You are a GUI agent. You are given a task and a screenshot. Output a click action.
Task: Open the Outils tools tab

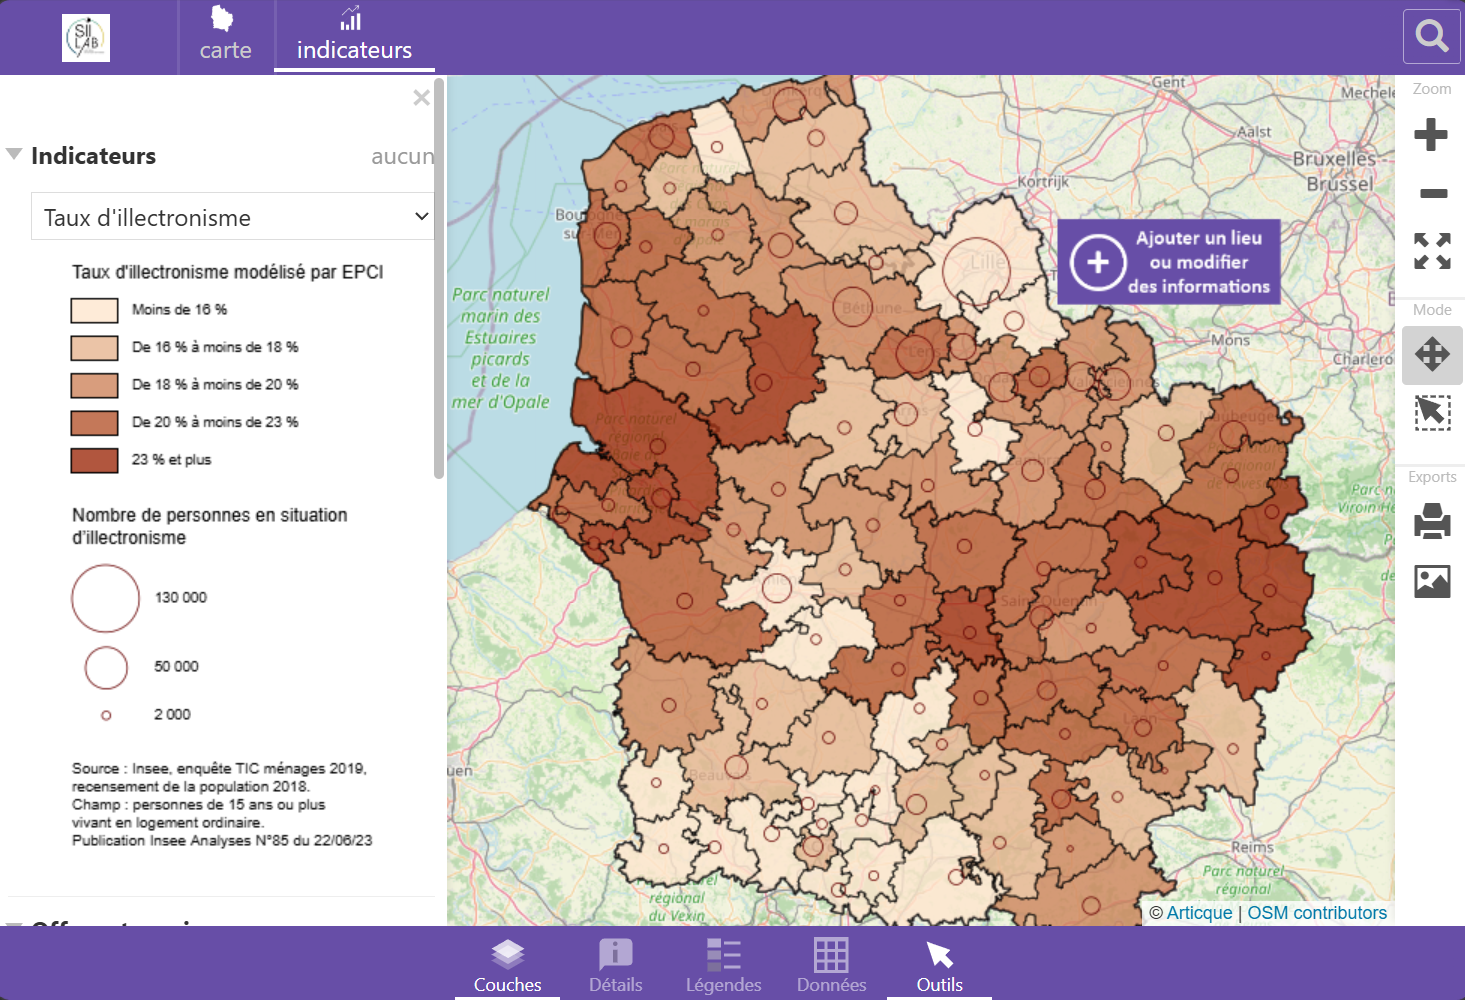coord(940,965)
